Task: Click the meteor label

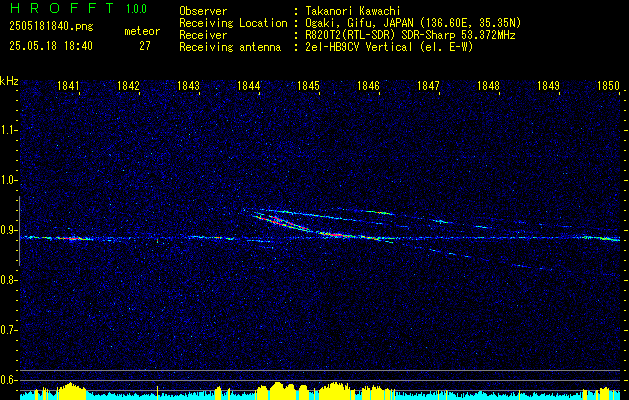Action: tap(142, 31)
